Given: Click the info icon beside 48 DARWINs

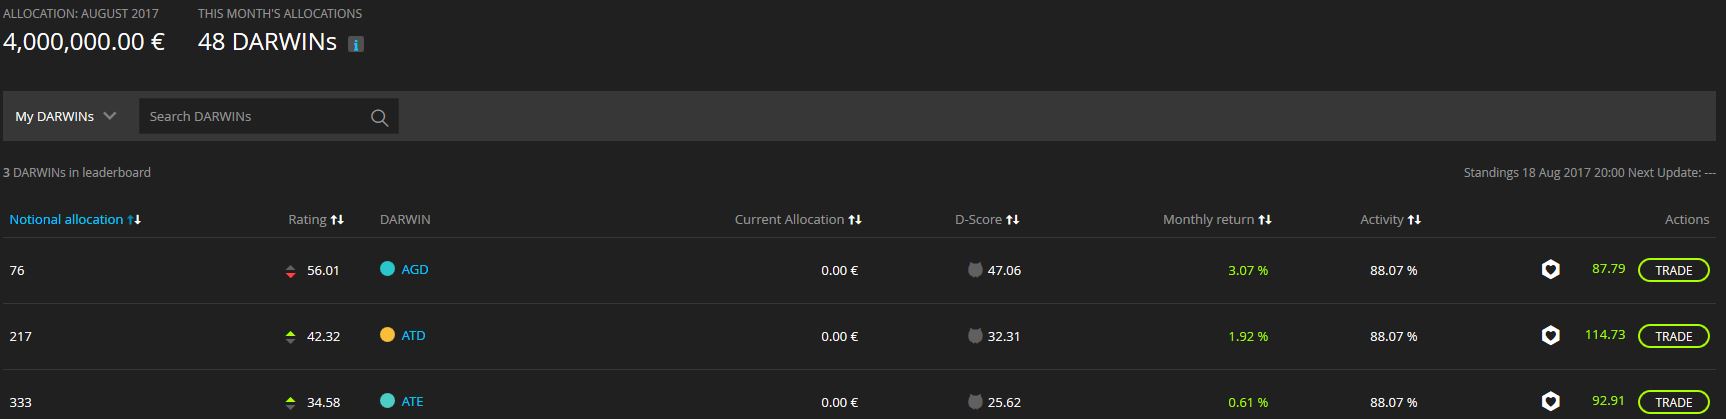Looking at the screenshot, I should (356, 45).
